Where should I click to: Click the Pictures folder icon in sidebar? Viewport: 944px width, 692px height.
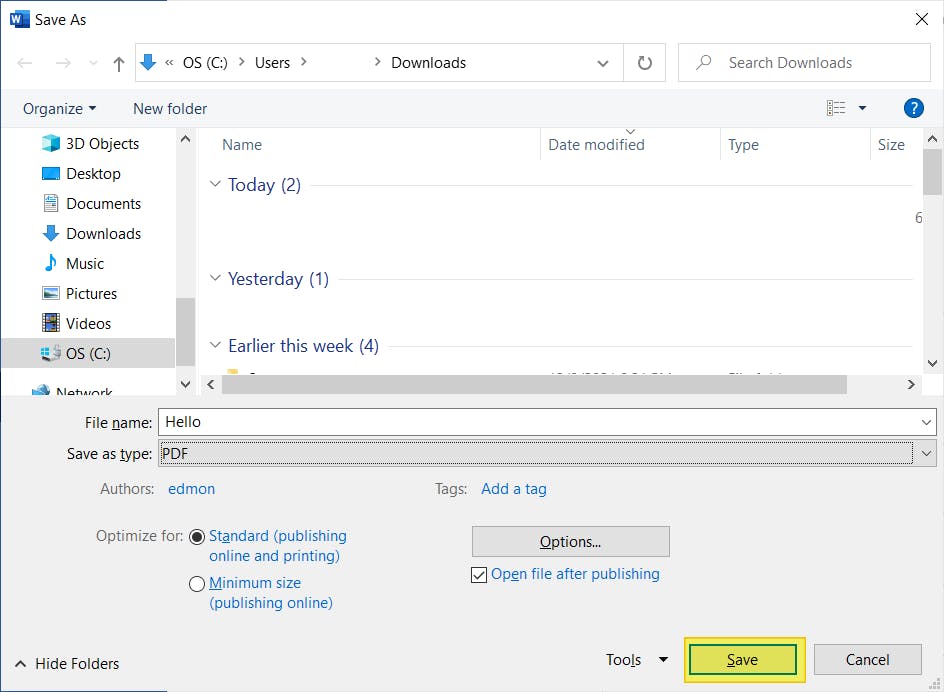click(x=51, y=294)
